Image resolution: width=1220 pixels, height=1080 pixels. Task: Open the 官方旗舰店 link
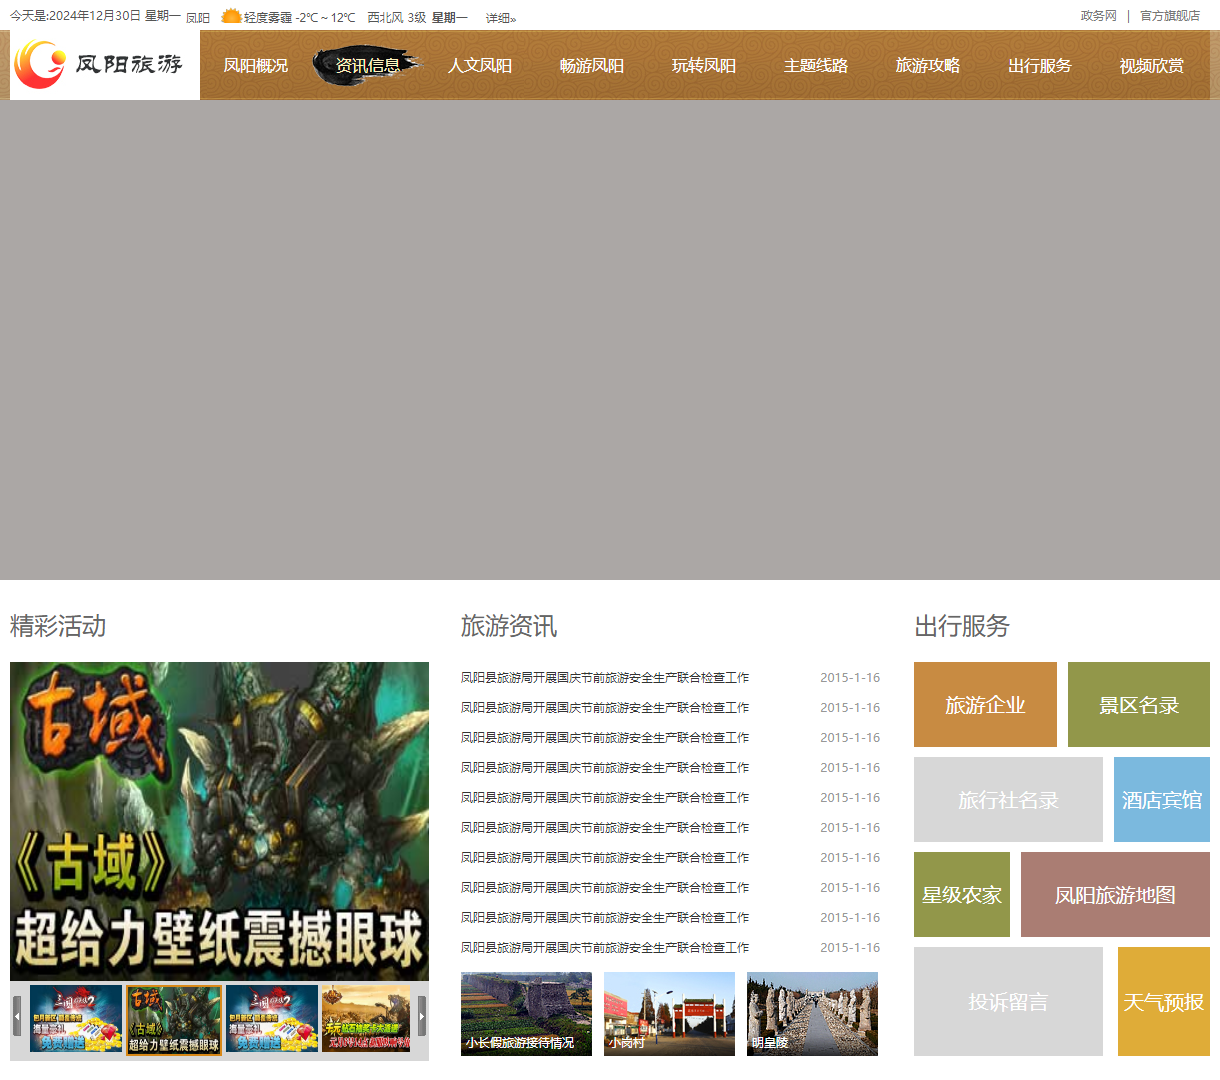coord(1169,16)
